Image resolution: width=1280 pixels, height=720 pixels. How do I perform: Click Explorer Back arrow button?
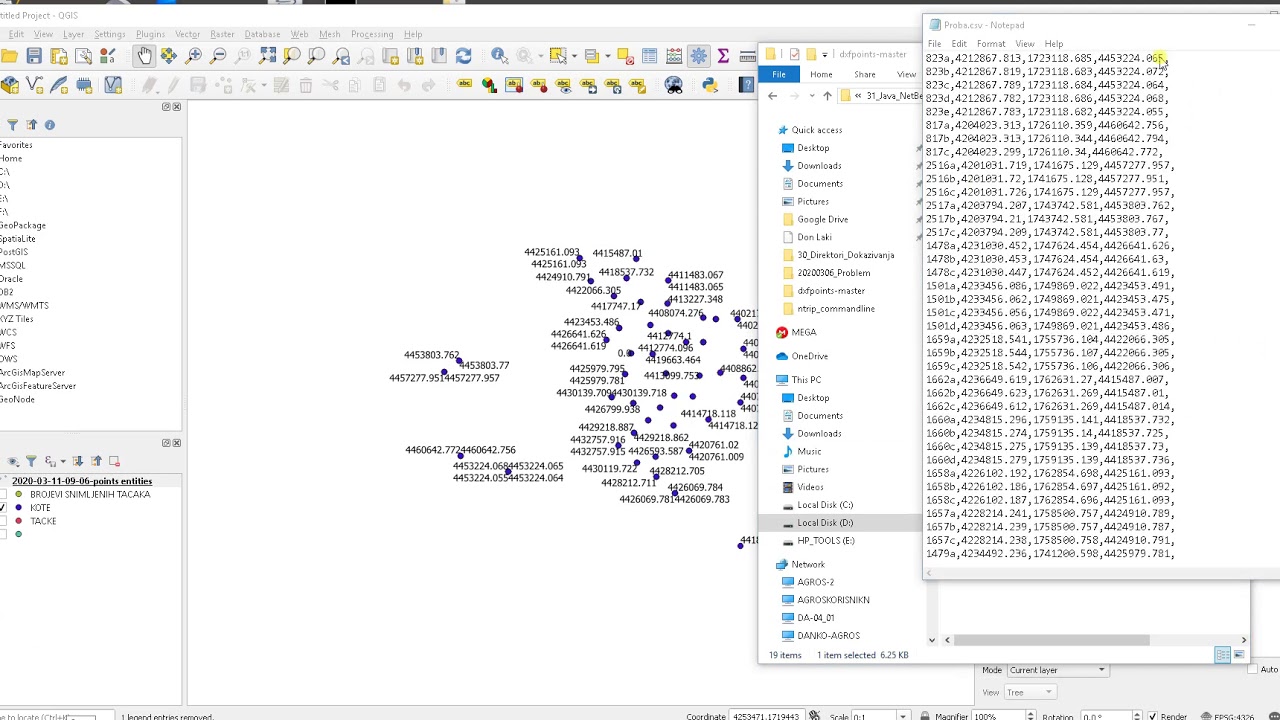point(772,96)
